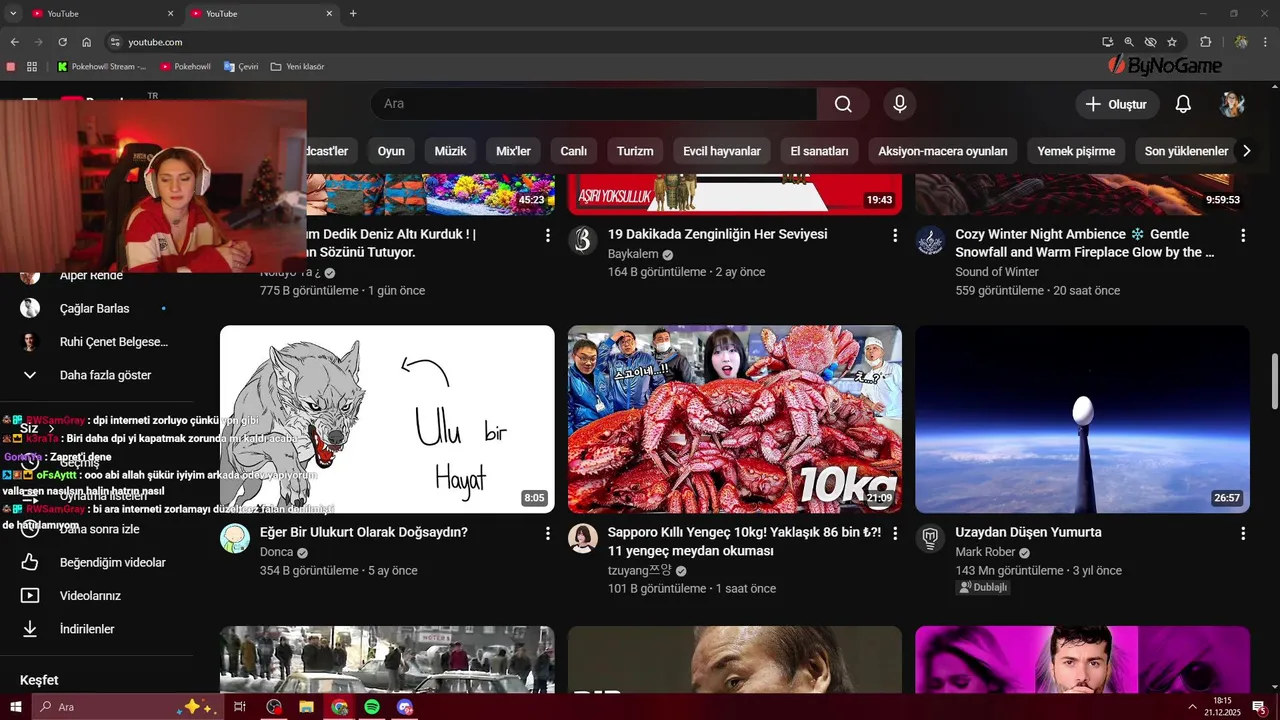
Task: Open YouTube notifications bell
Action: coord(1183,104)
